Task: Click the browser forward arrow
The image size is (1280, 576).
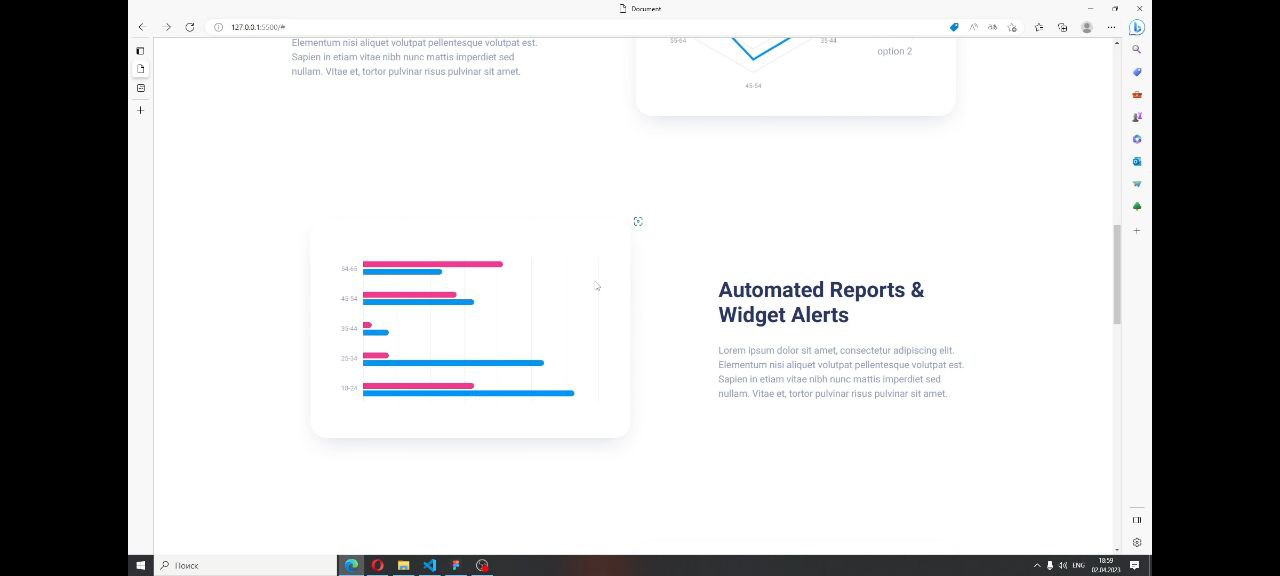Action: click(x=166, y=27)
